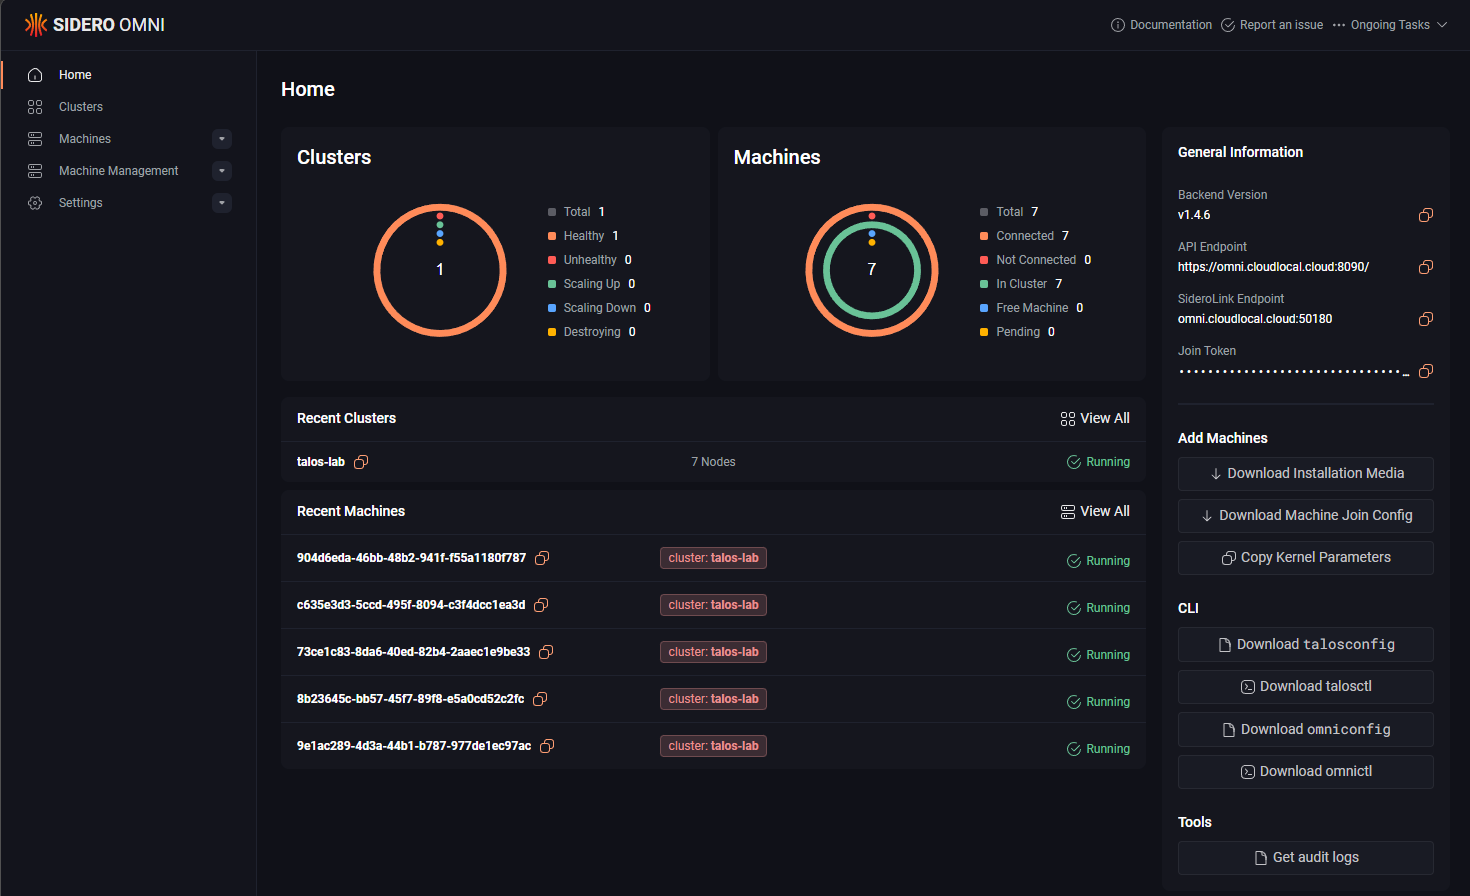Click the cluster: talos-lab tag on first machine
The width and height of the screenshot is (1470, 896).
pos(713,558)
